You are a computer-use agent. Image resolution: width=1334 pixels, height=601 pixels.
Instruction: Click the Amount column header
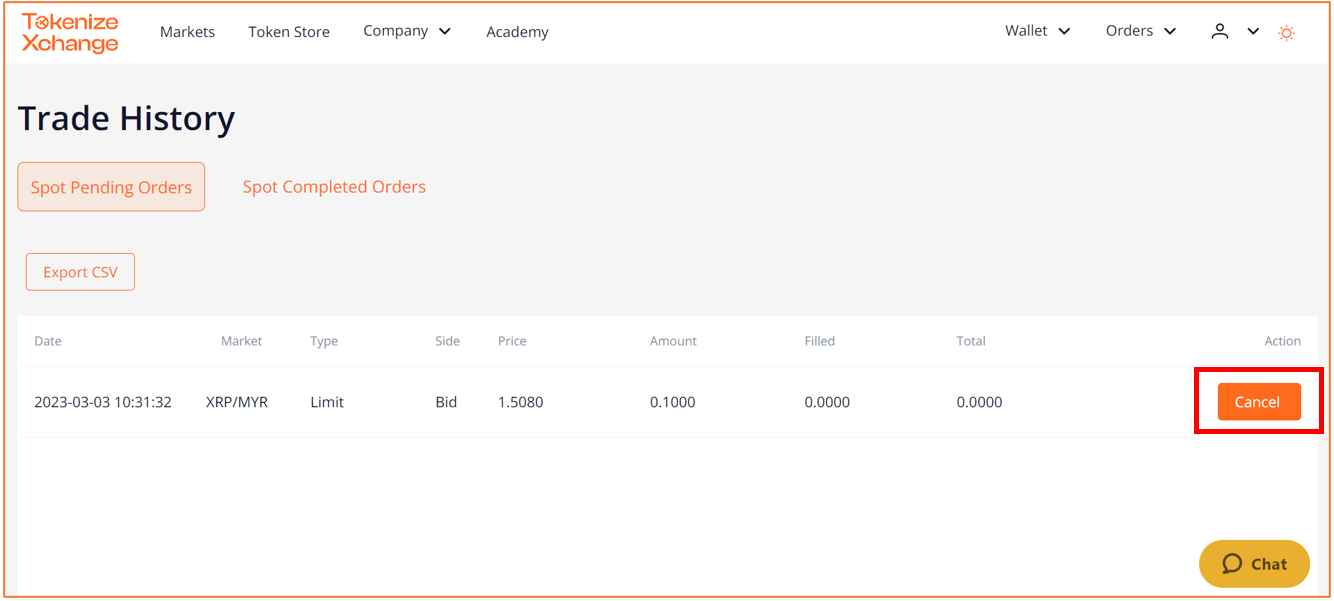(x=673, y=341)
